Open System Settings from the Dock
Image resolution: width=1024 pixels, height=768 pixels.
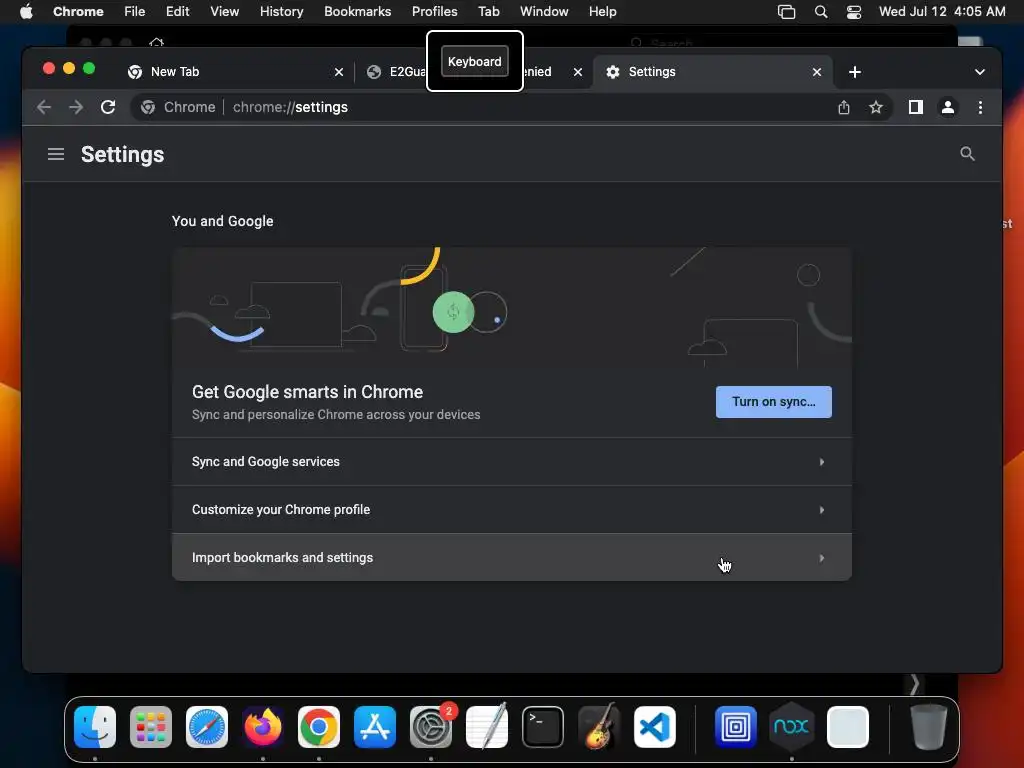[431, 727]
